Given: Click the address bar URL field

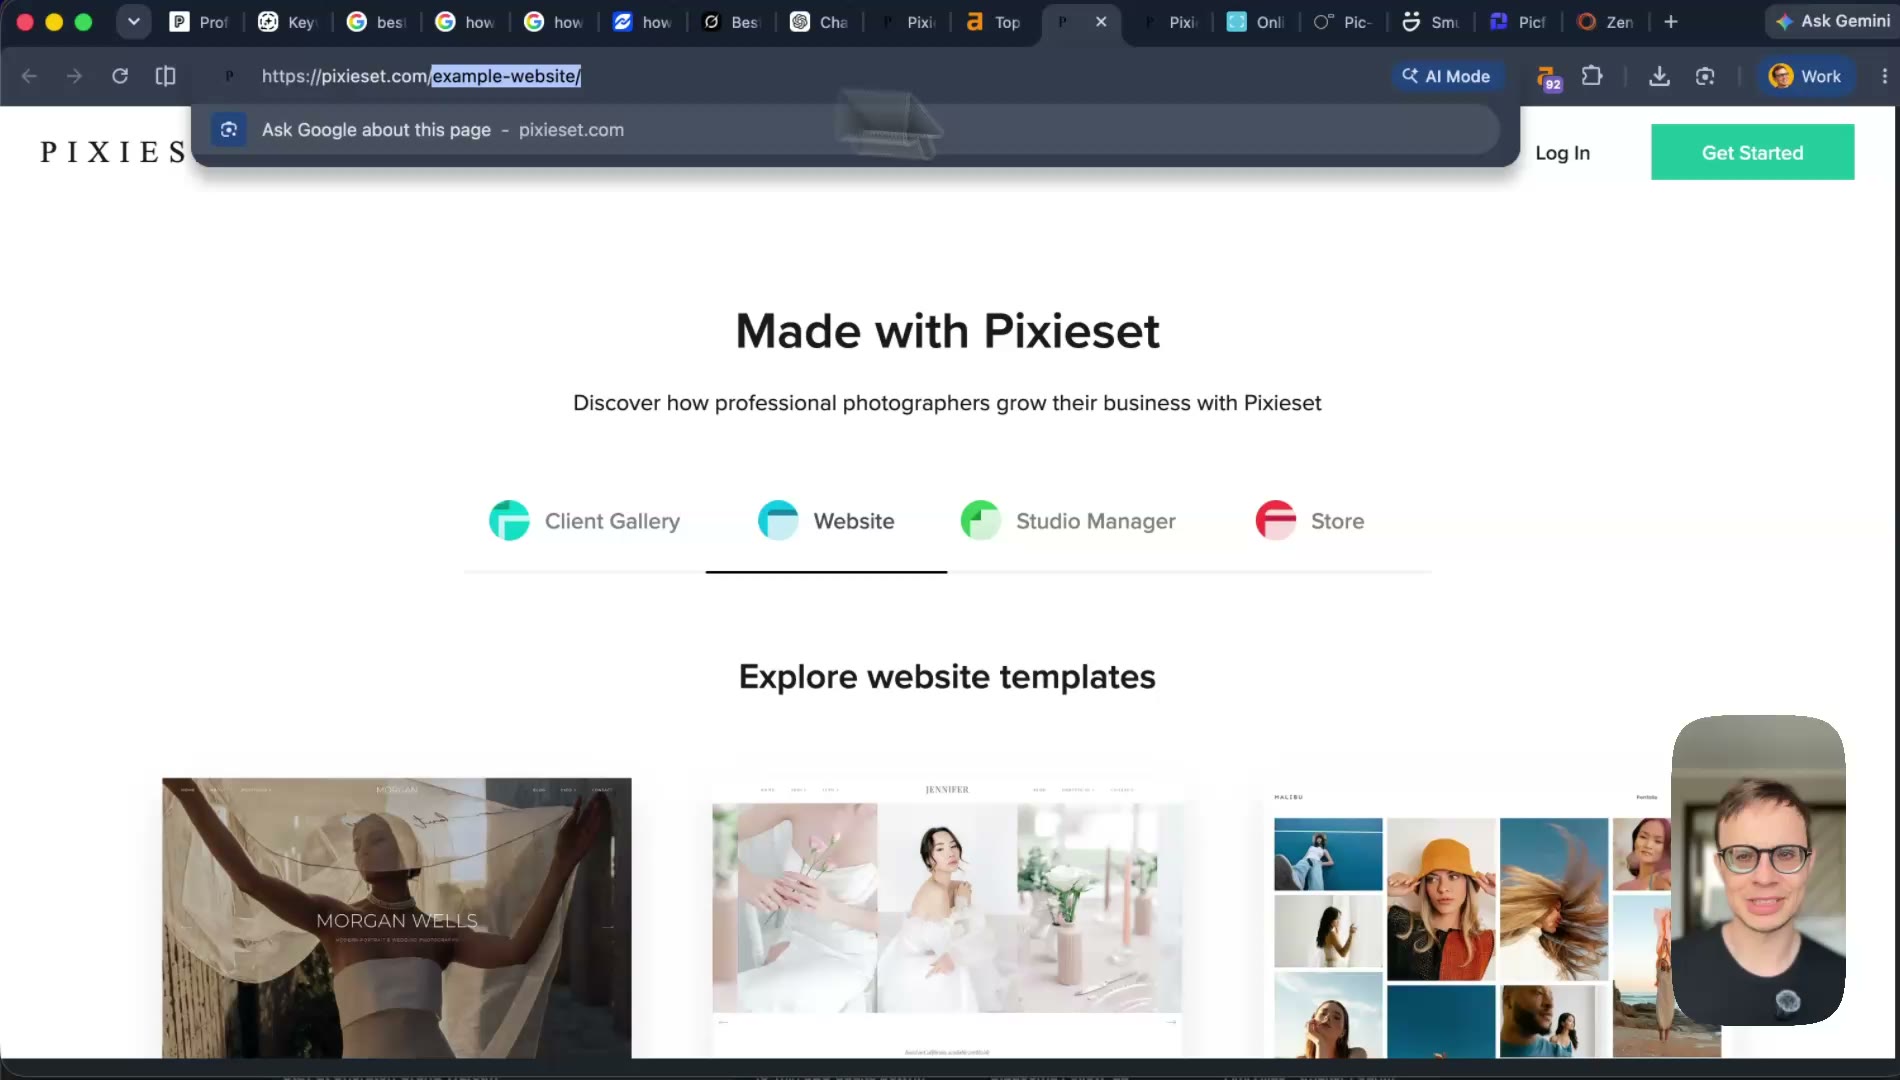Looking at the screenshot, I should (x=800, y=76).
